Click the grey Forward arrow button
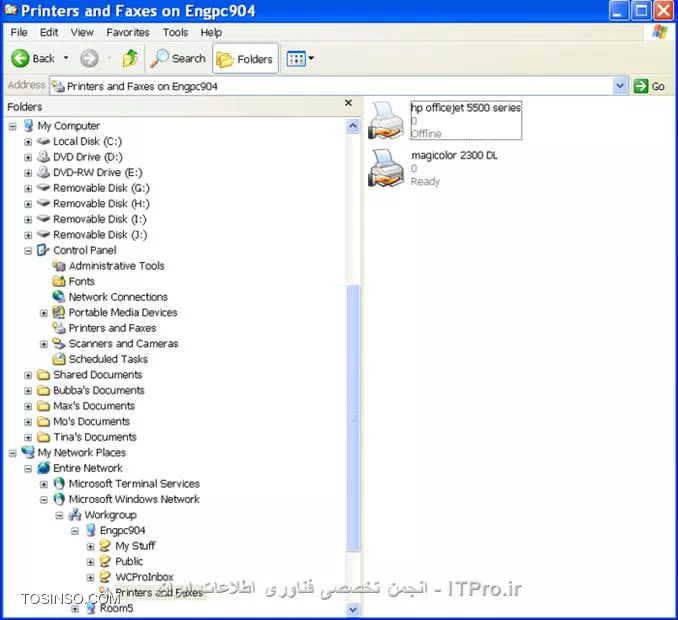The height and width of the screenshot is (620, 678). tap(89, 58)
